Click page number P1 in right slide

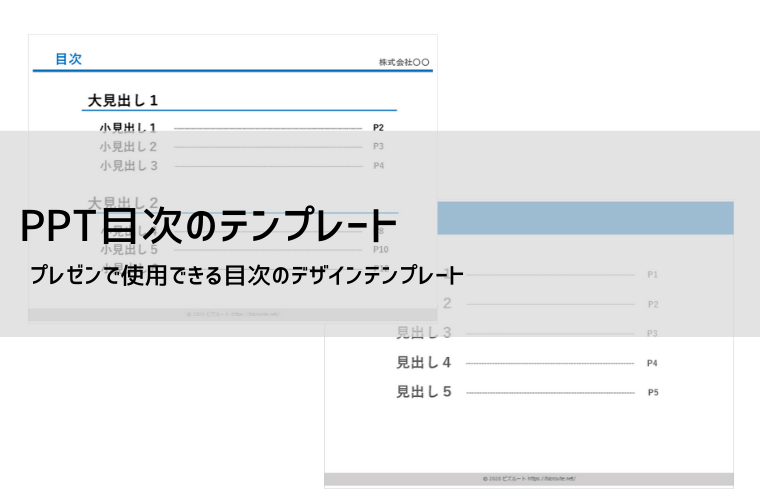pyautogui.click(x=652, y=275)
